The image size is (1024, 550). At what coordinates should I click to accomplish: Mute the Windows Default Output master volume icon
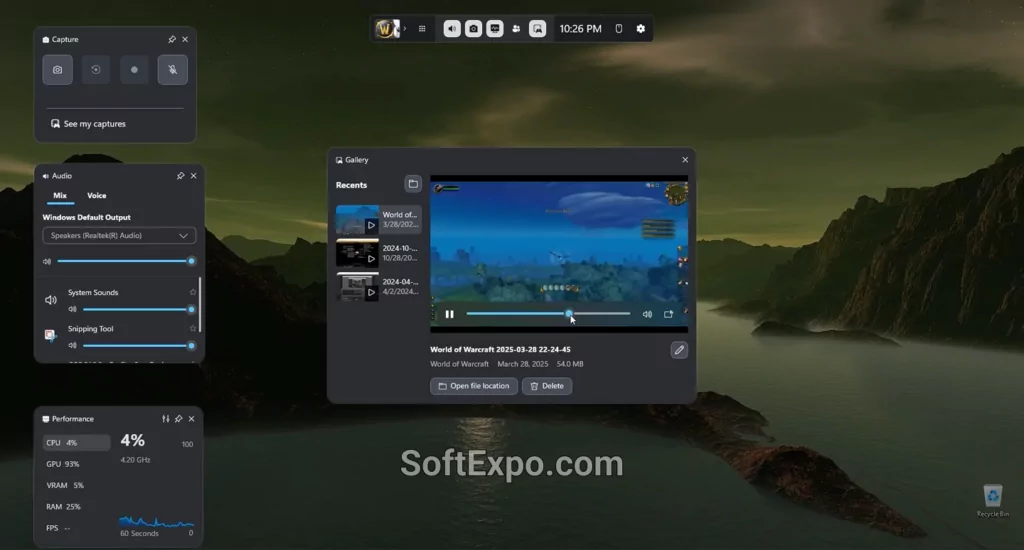pyautogui.click(x=47, y=261)
